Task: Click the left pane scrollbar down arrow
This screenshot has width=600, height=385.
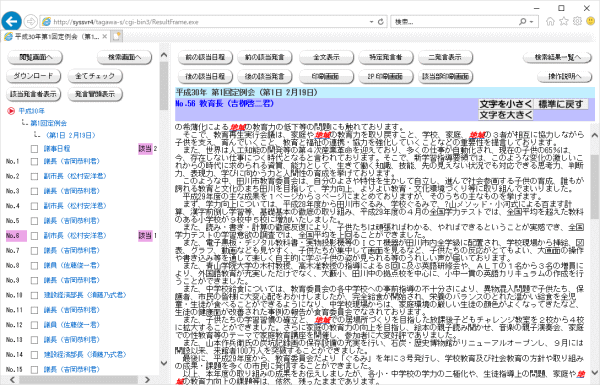Action: coord(164,363)
